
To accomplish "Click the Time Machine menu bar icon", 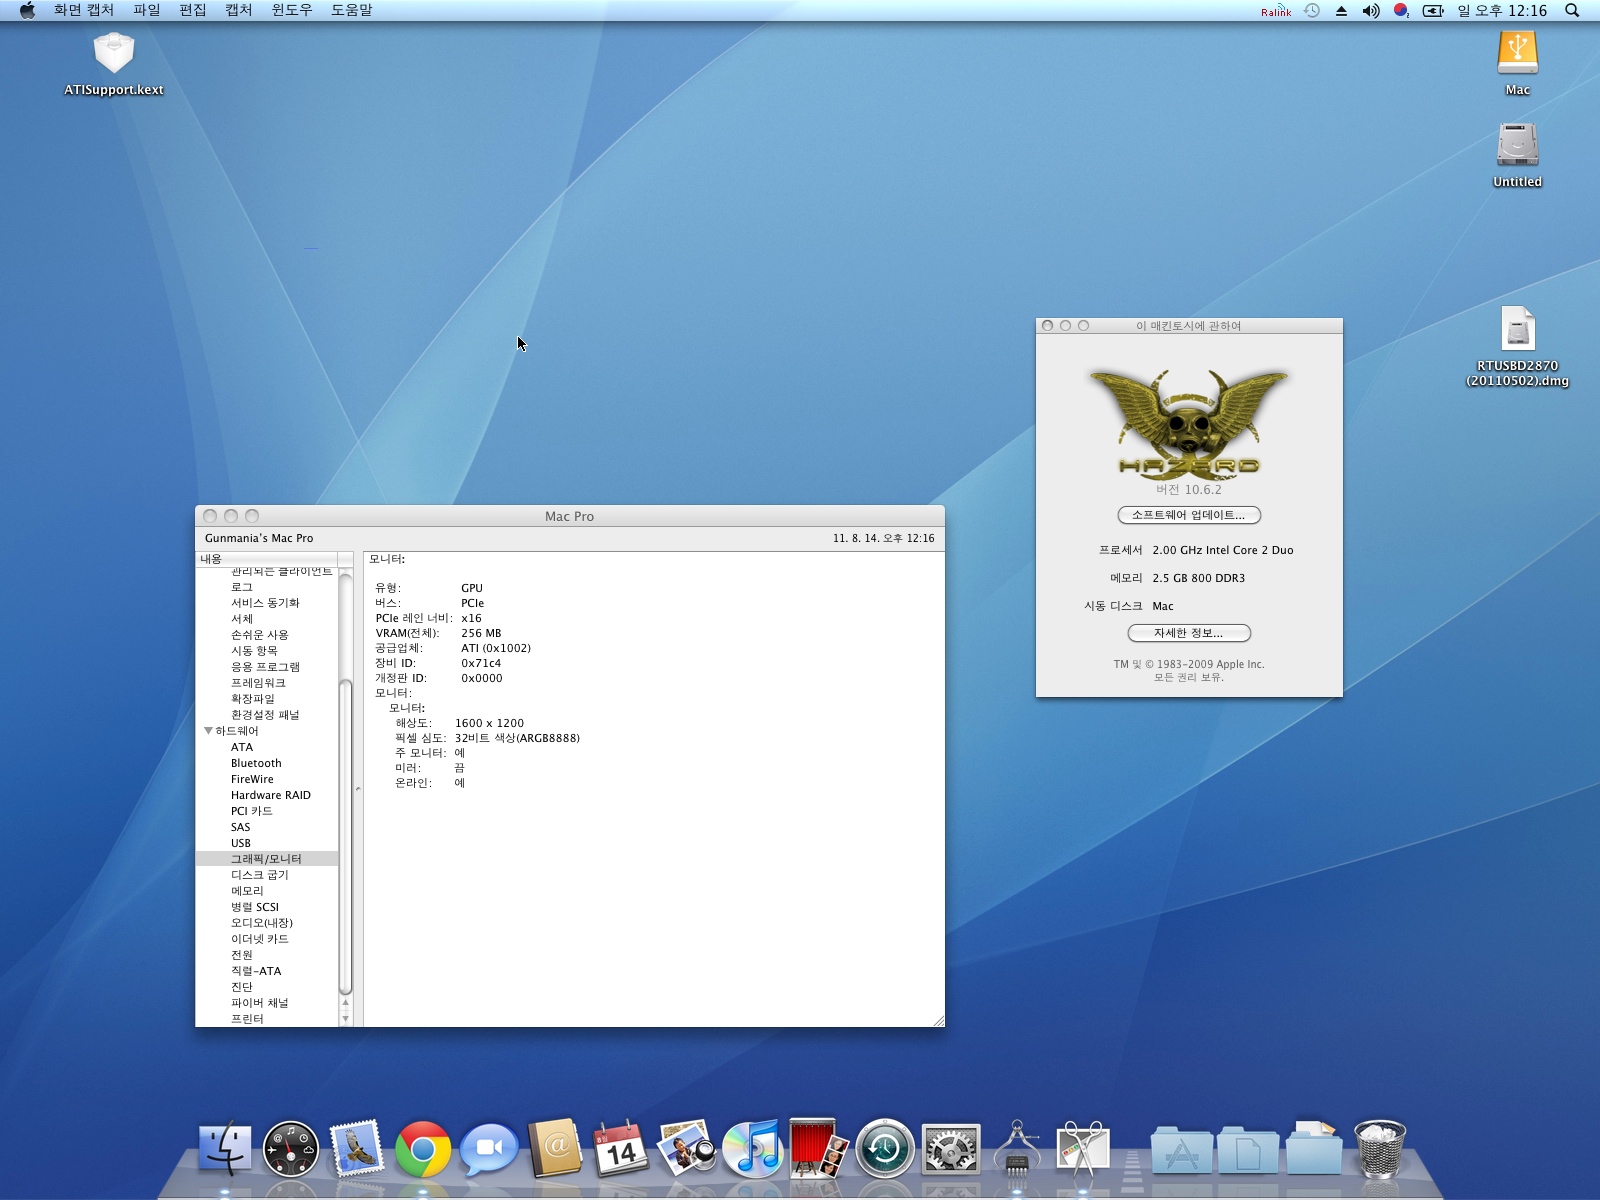I will [1312, 10].
